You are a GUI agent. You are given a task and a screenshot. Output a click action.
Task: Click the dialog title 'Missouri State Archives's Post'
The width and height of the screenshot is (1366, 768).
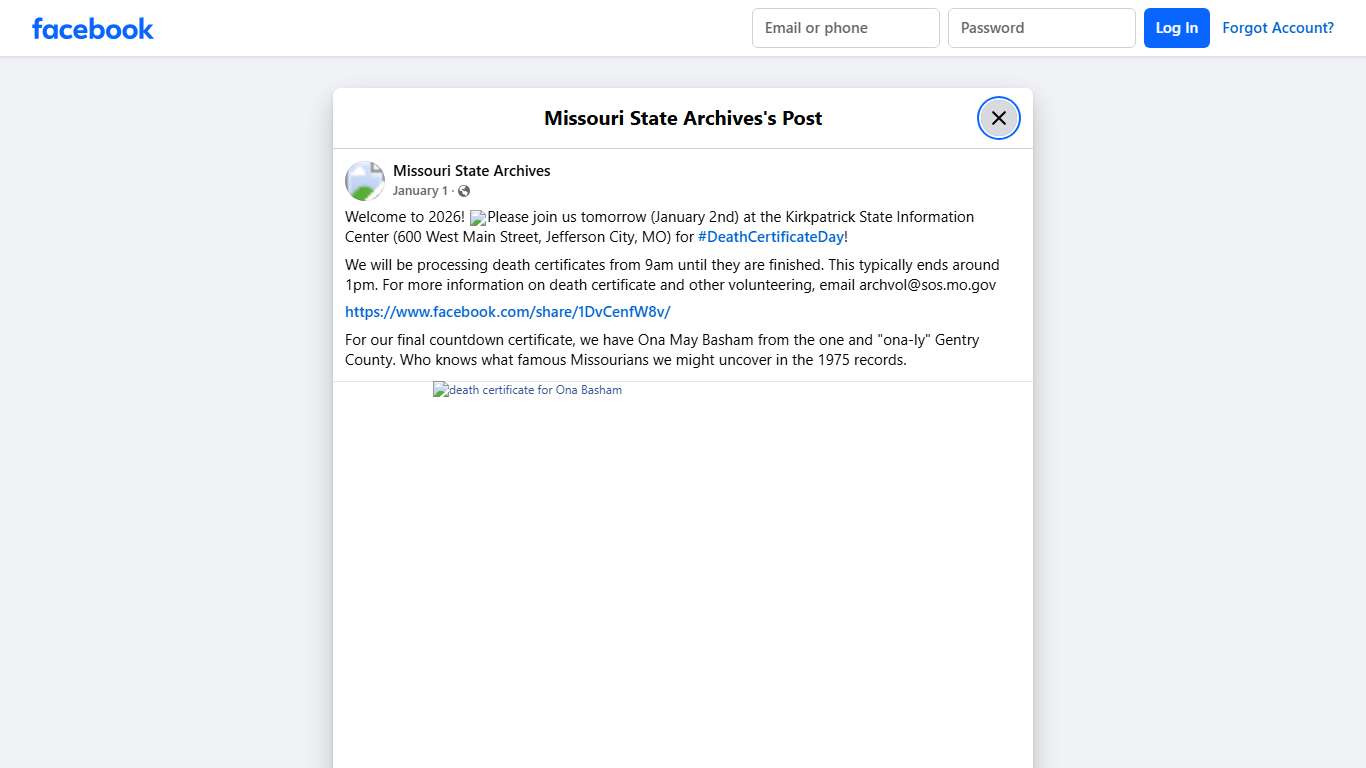(x=683, y=118)
